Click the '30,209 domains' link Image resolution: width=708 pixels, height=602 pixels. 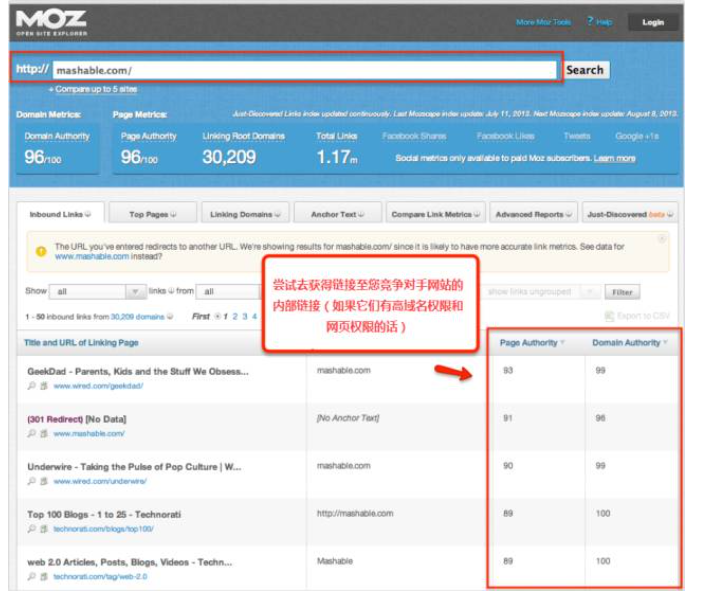tap(137, 317)
